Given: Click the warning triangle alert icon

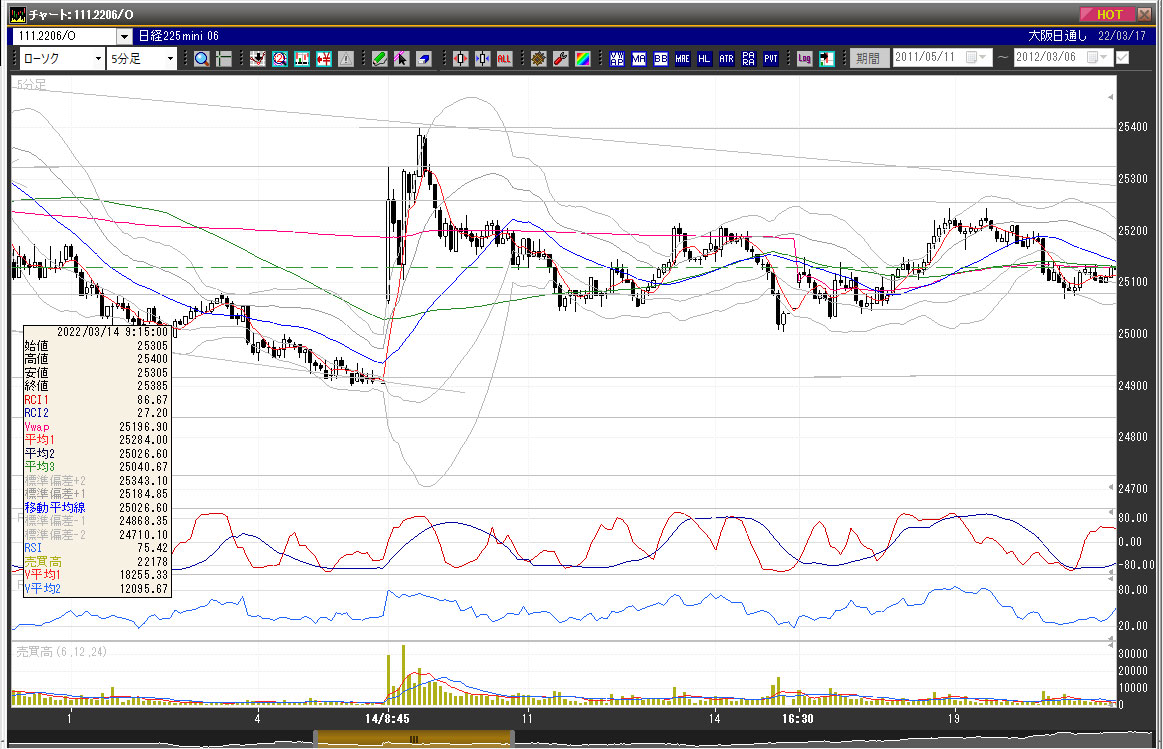Looking at the screenshot, I should tap(346, 59).
